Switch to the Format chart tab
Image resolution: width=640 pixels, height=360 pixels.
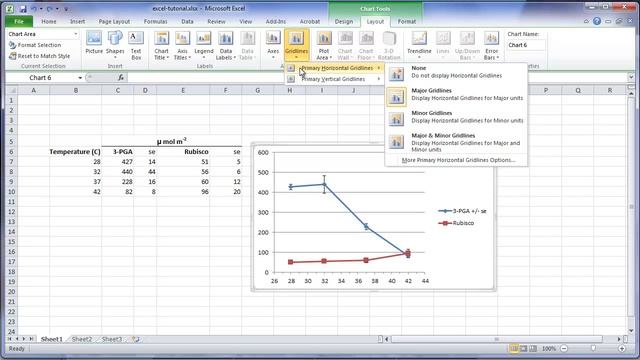pyautogui.click(x=407, y=21)
